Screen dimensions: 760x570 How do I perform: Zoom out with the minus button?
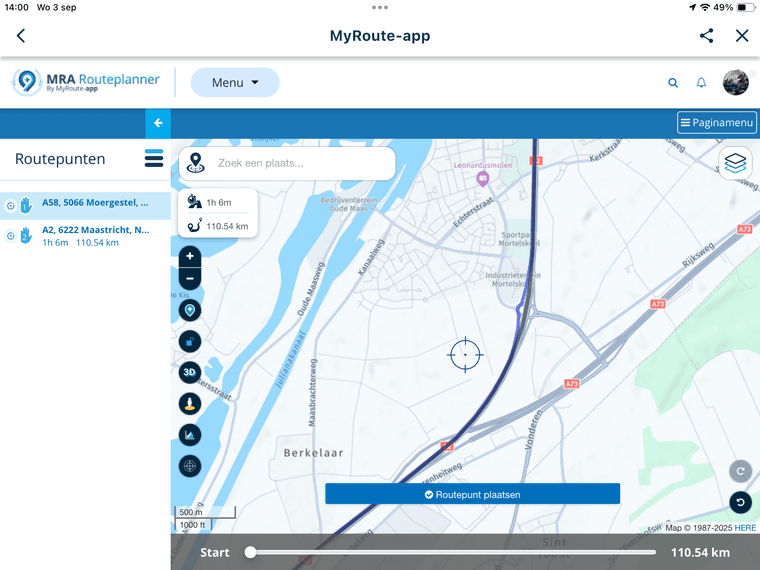point(190,279)
